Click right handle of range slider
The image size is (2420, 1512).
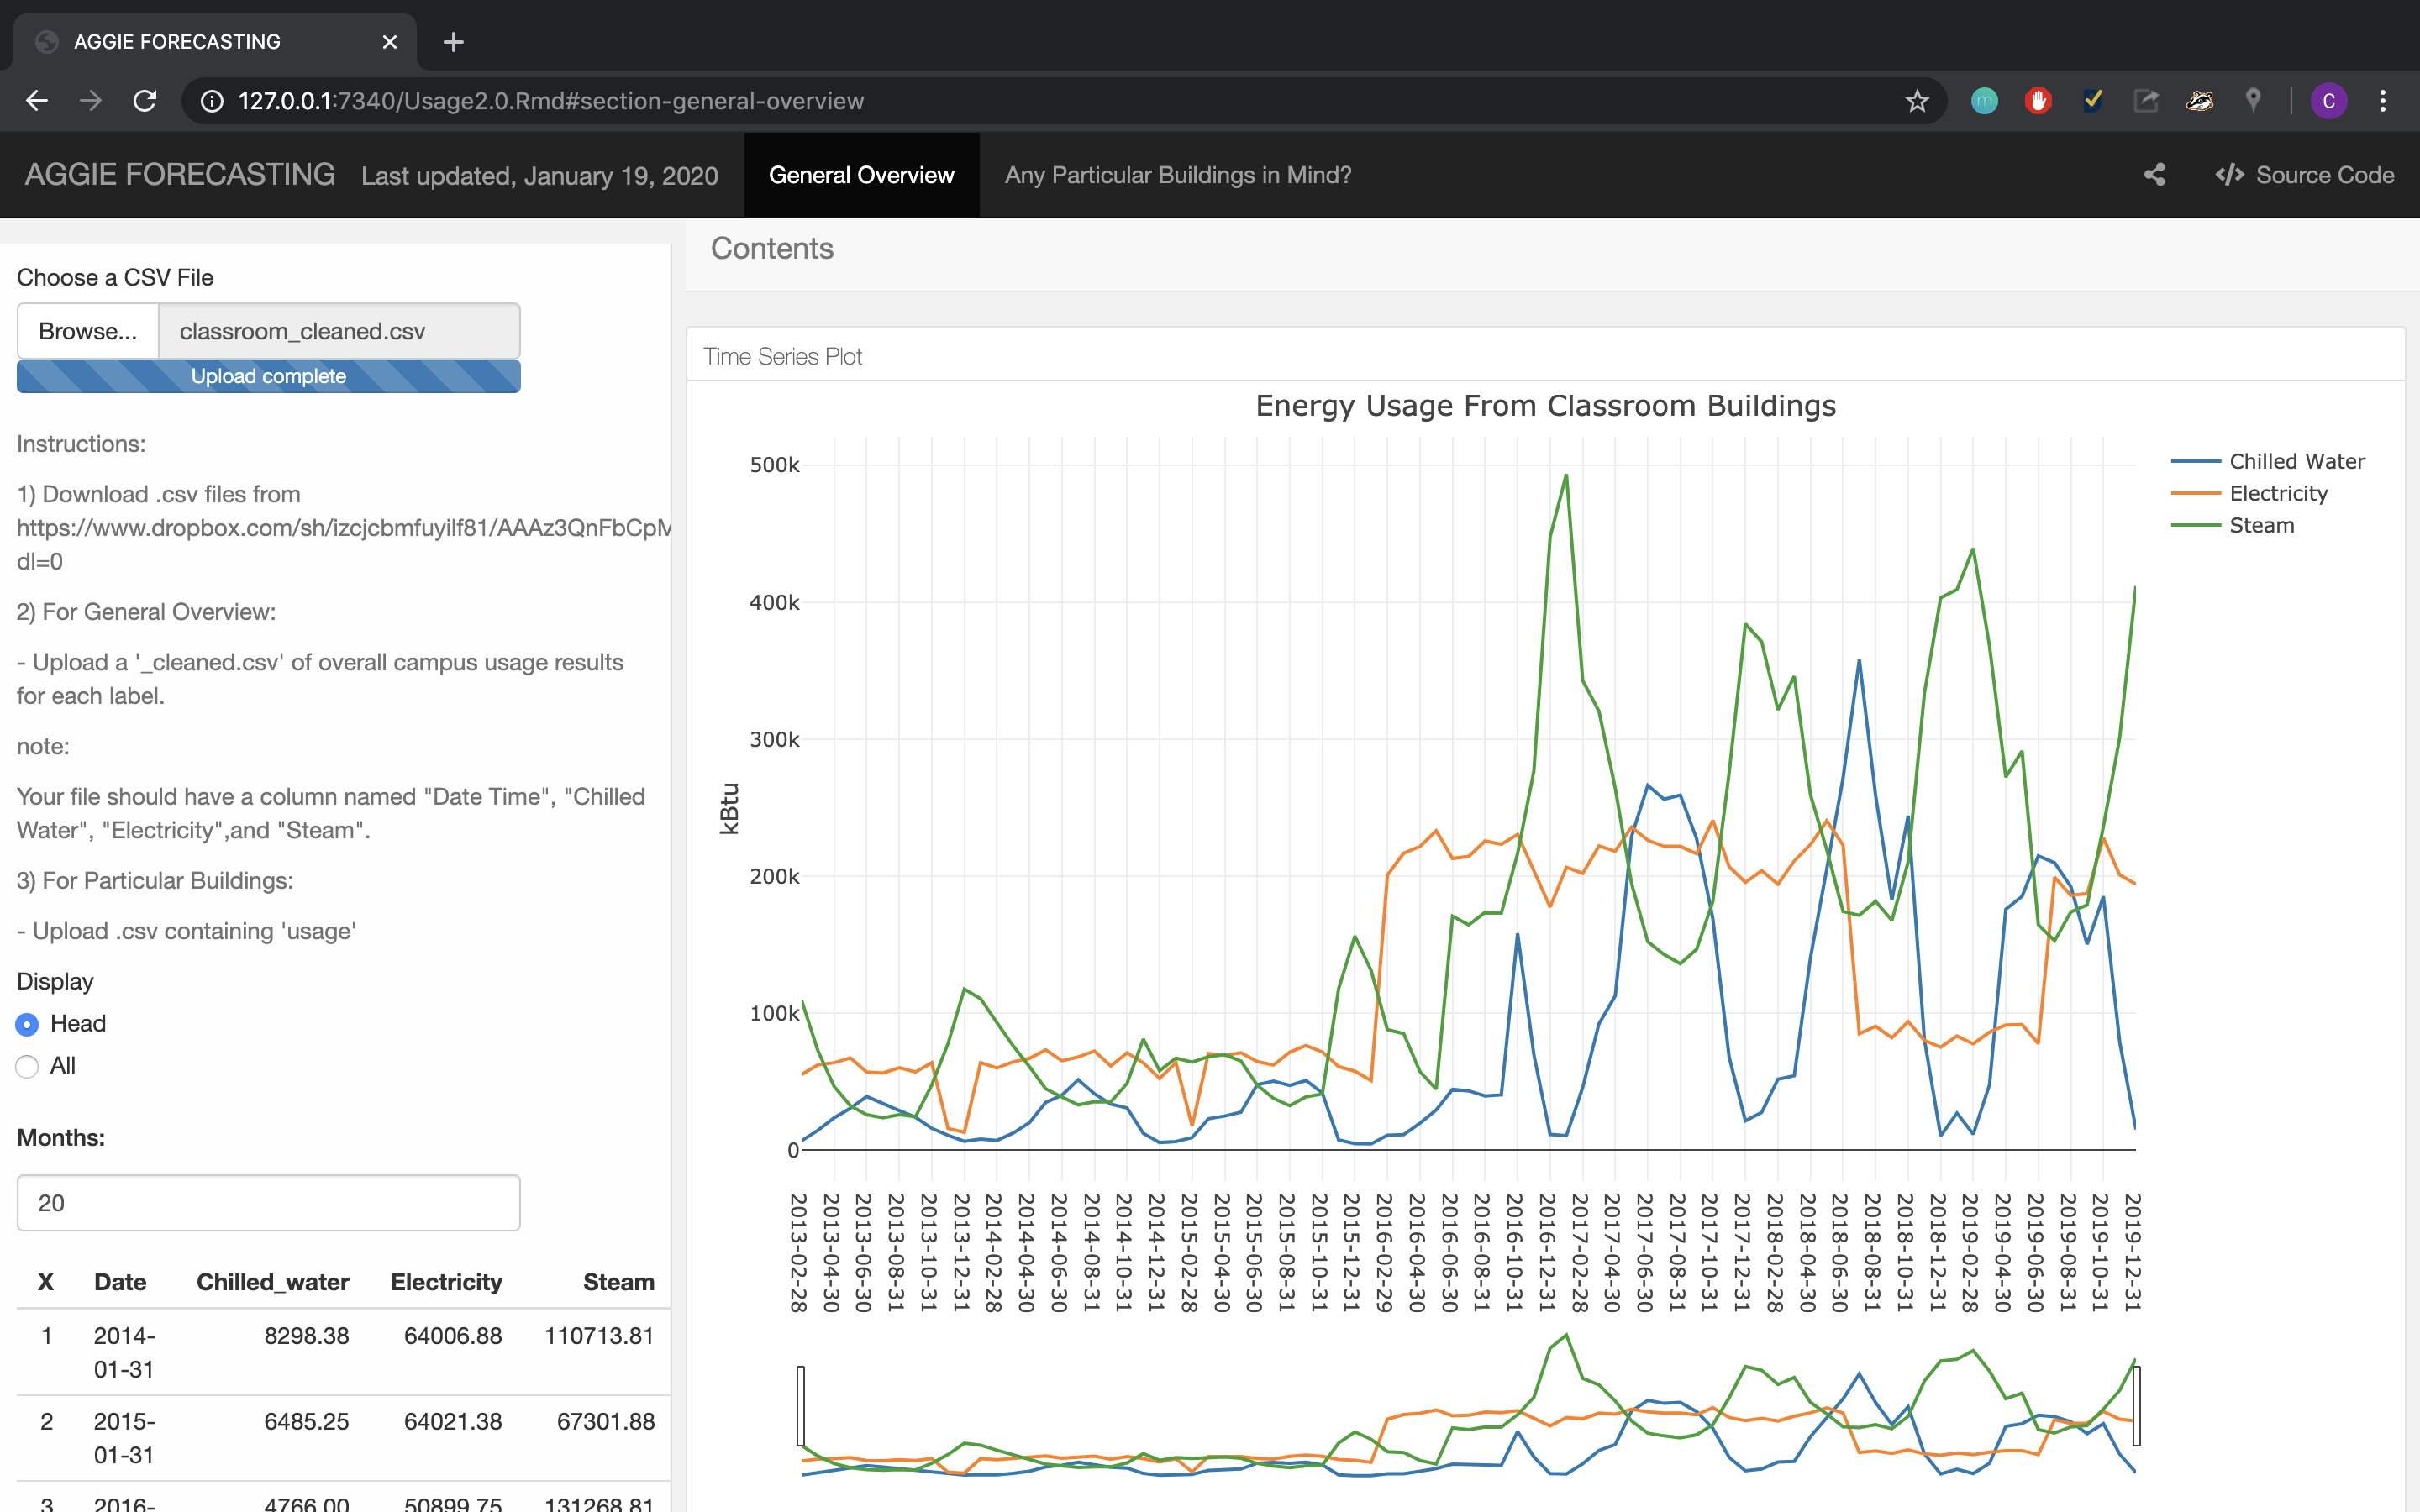point(2136,1406)
